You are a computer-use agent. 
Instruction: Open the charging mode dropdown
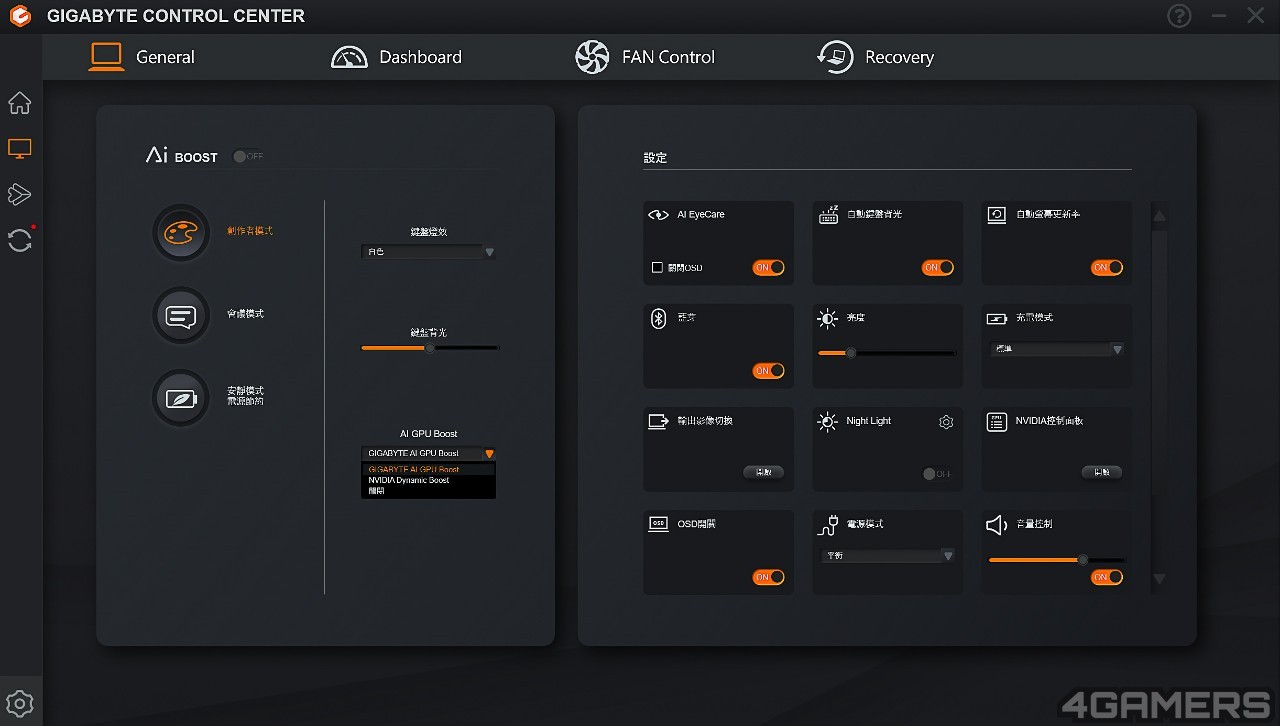[x=1057, y=350]
